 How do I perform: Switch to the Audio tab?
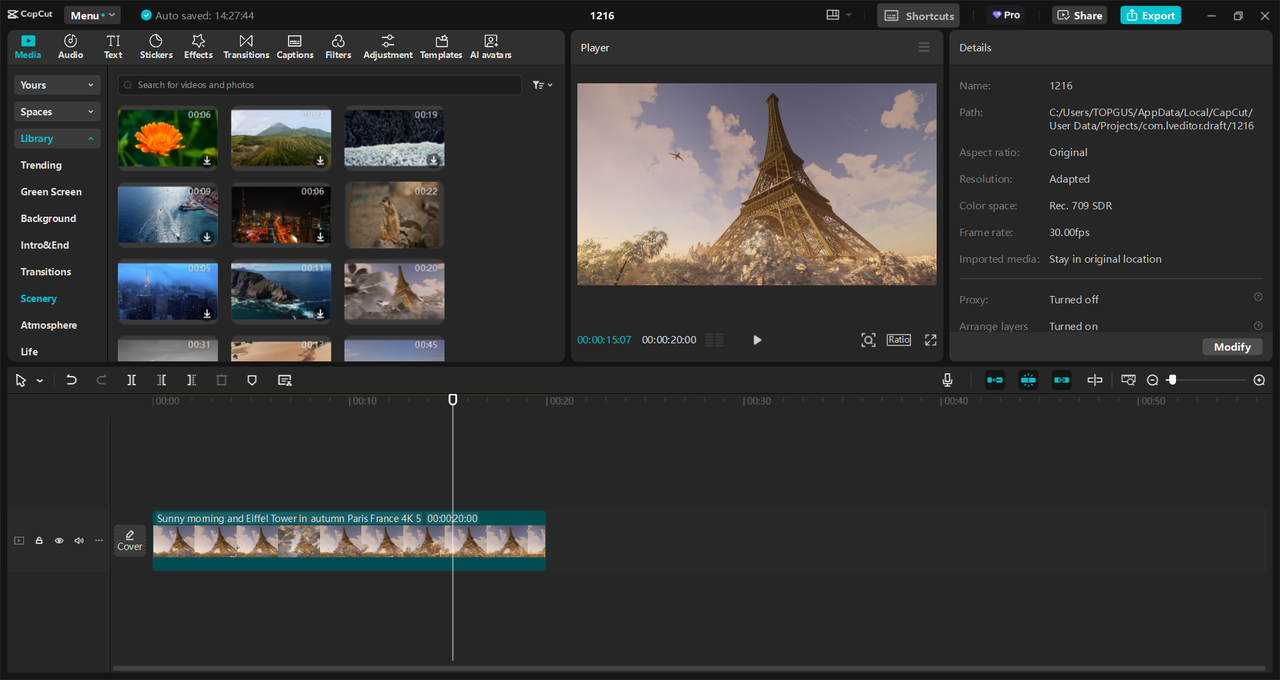coord(71,46)
